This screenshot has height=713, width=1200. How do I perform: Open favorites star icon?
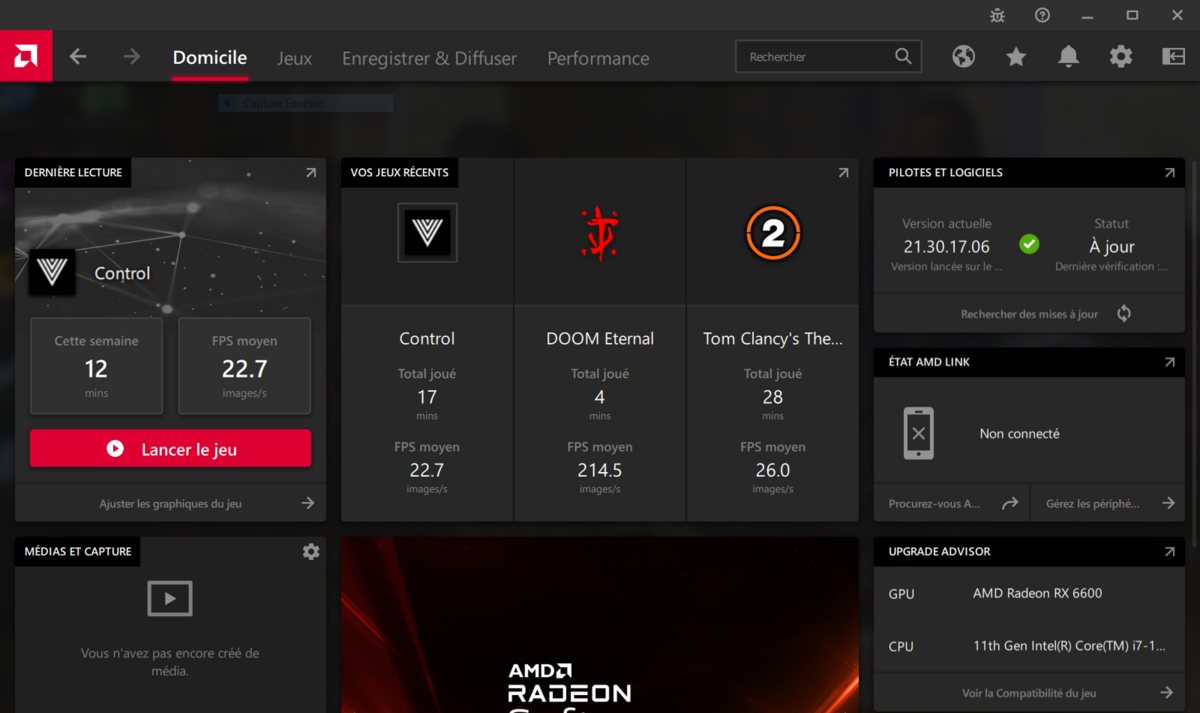pos(1016,57)
